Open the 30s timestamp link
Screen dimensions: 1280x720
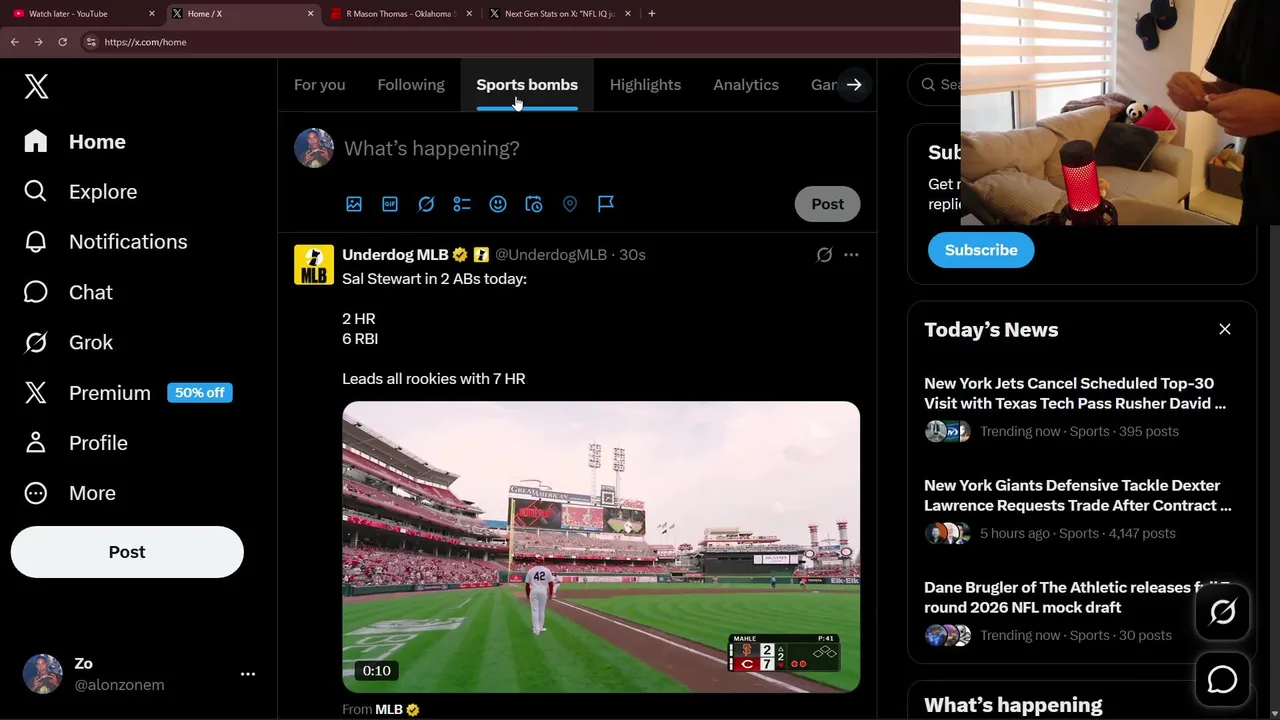pos(632,255)
